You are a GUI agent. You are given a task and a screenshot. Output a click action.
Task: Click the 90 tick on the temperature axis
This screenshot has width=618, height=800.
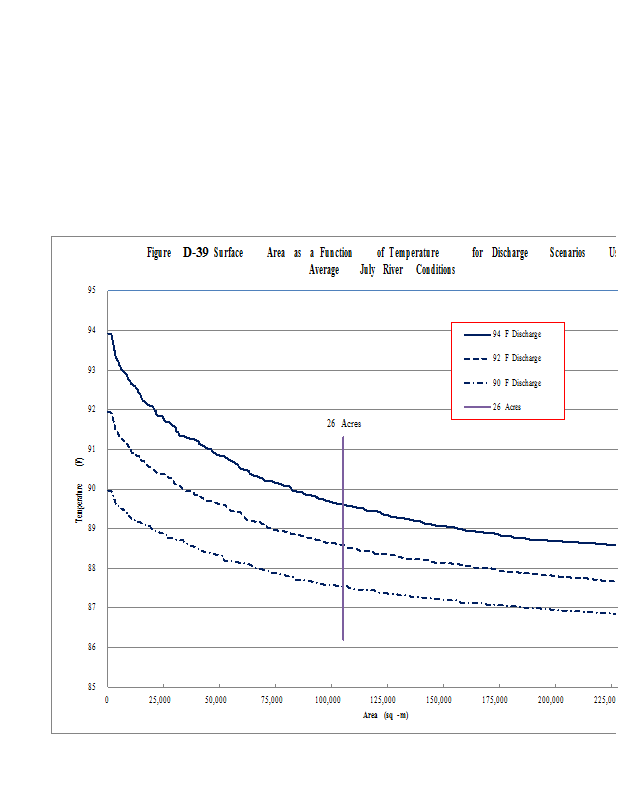(91, 489)
